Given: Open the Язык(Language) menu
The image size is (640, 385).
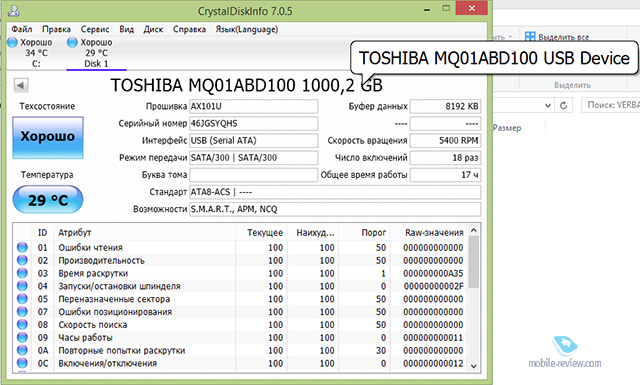Looking at the screenshot, I should click(247, 29).
